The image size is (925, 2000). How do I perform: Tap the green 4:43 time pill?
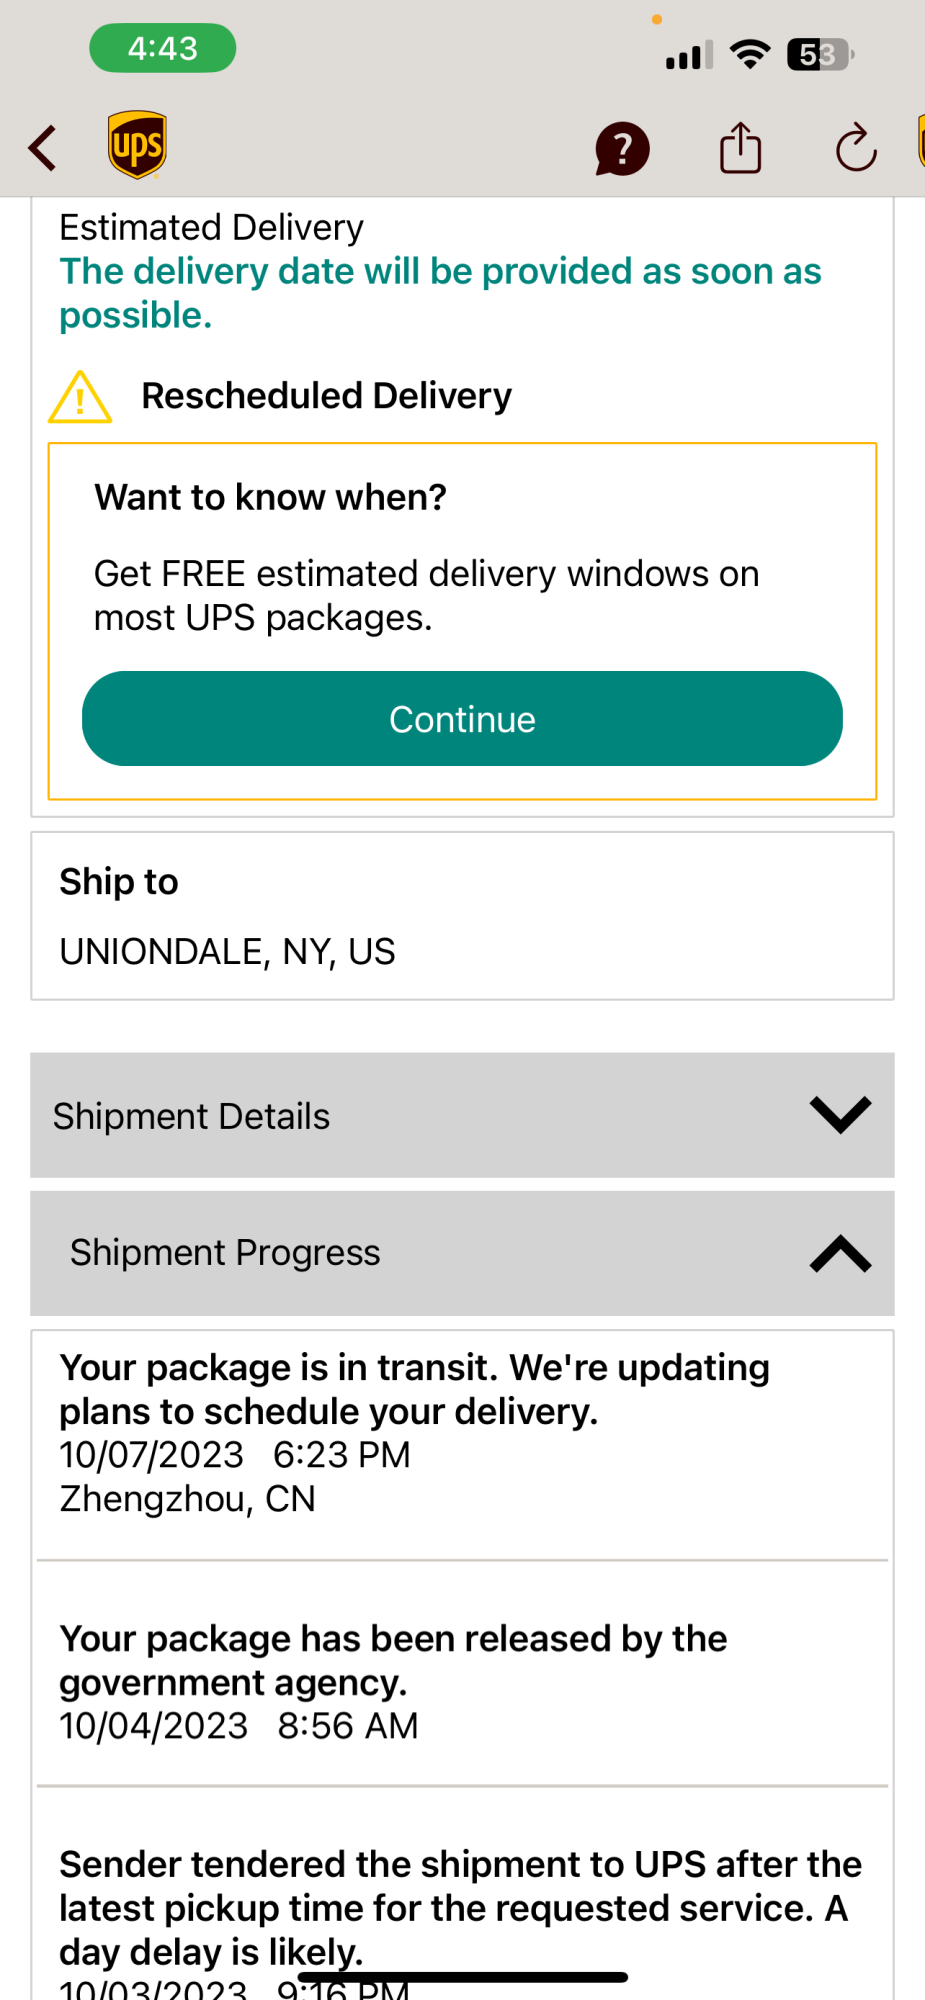(163, 48)
